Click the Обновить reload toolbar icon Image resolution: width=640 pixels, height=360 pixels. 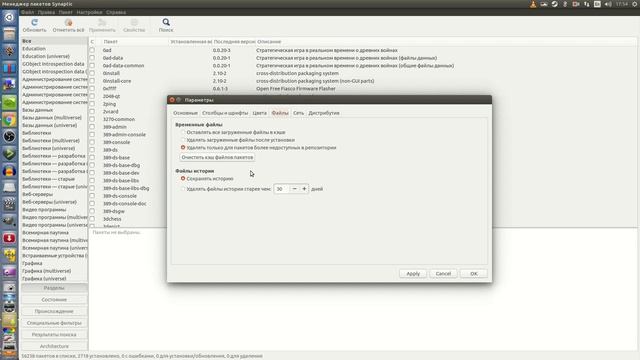(34, 22)
